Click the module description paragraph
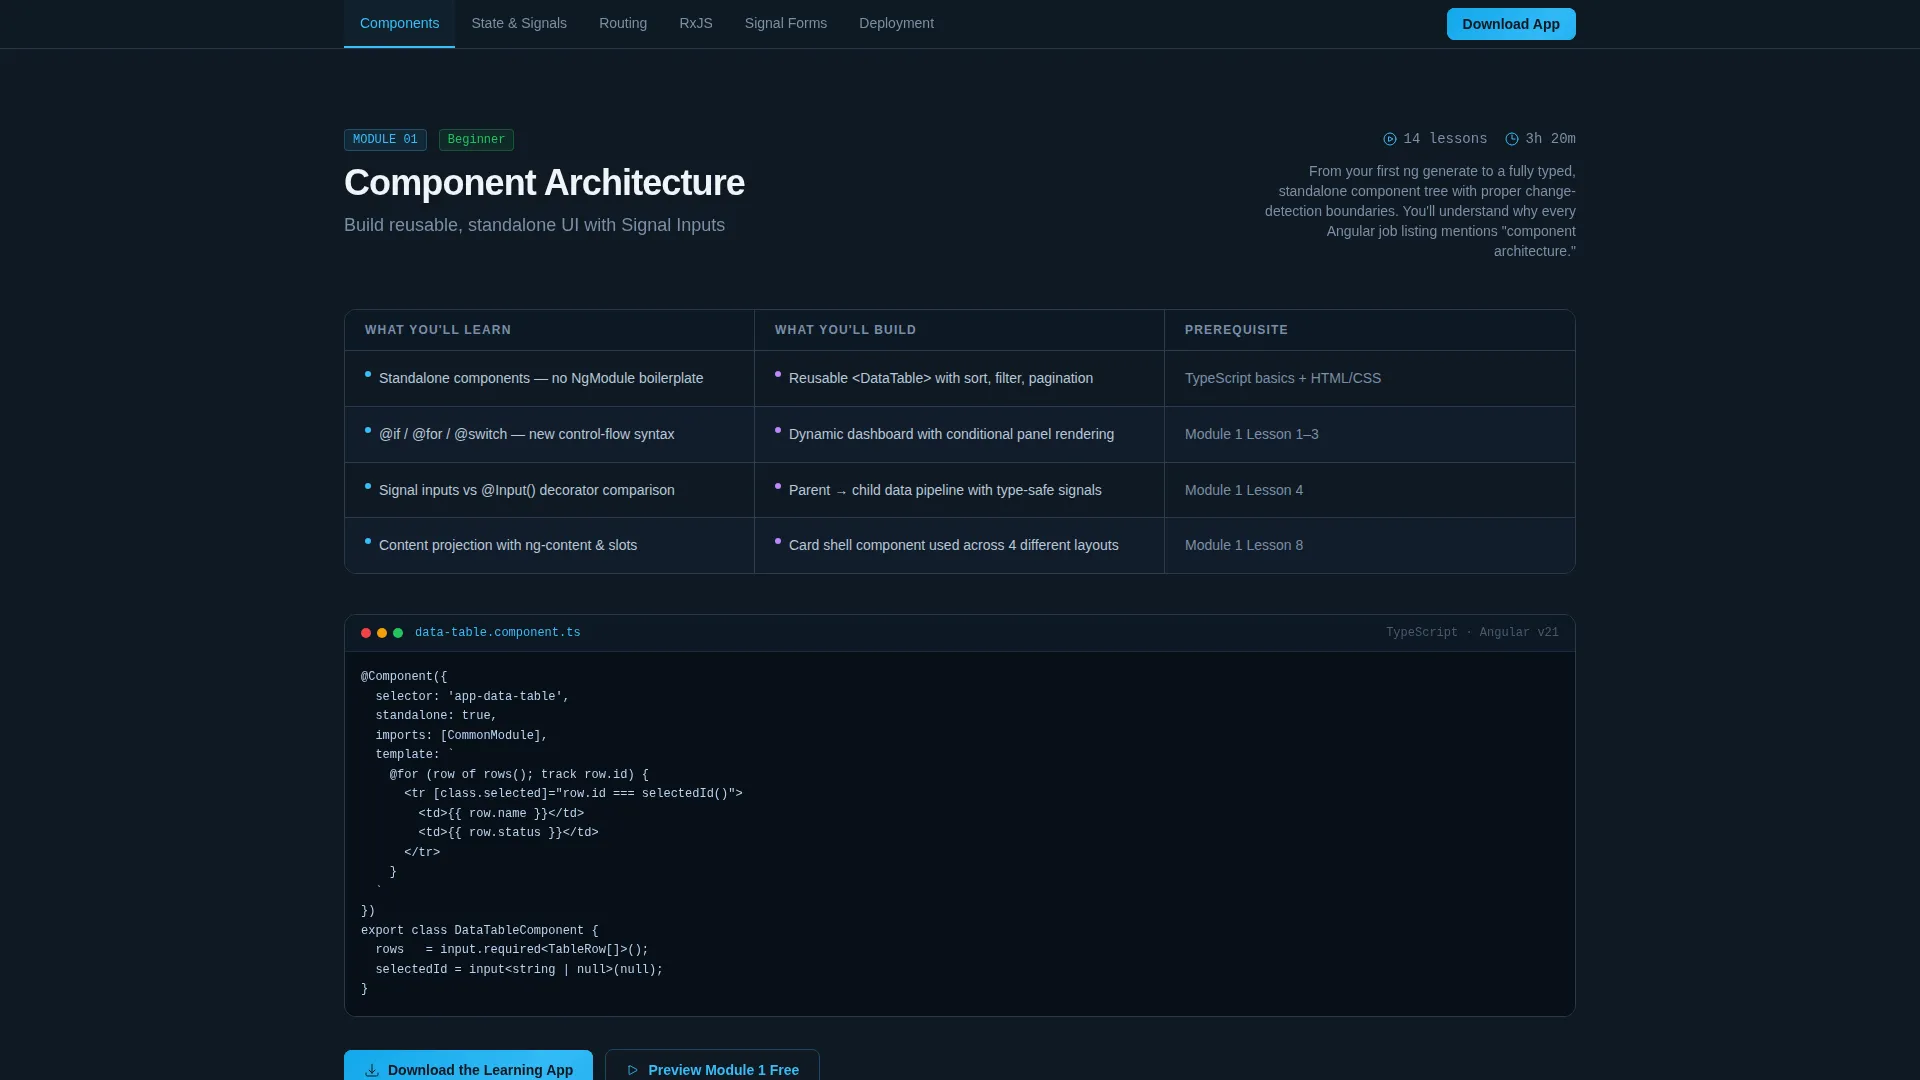The height and width of the screenshot is (1080, 1920). click(x=1420, y=211)
